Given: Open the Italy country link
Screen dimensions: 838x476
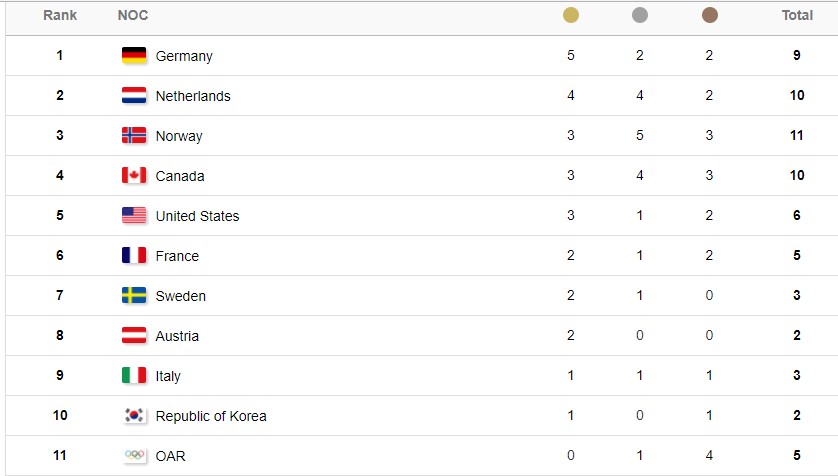Looking at the screenshot, I should tap(168, 376).
